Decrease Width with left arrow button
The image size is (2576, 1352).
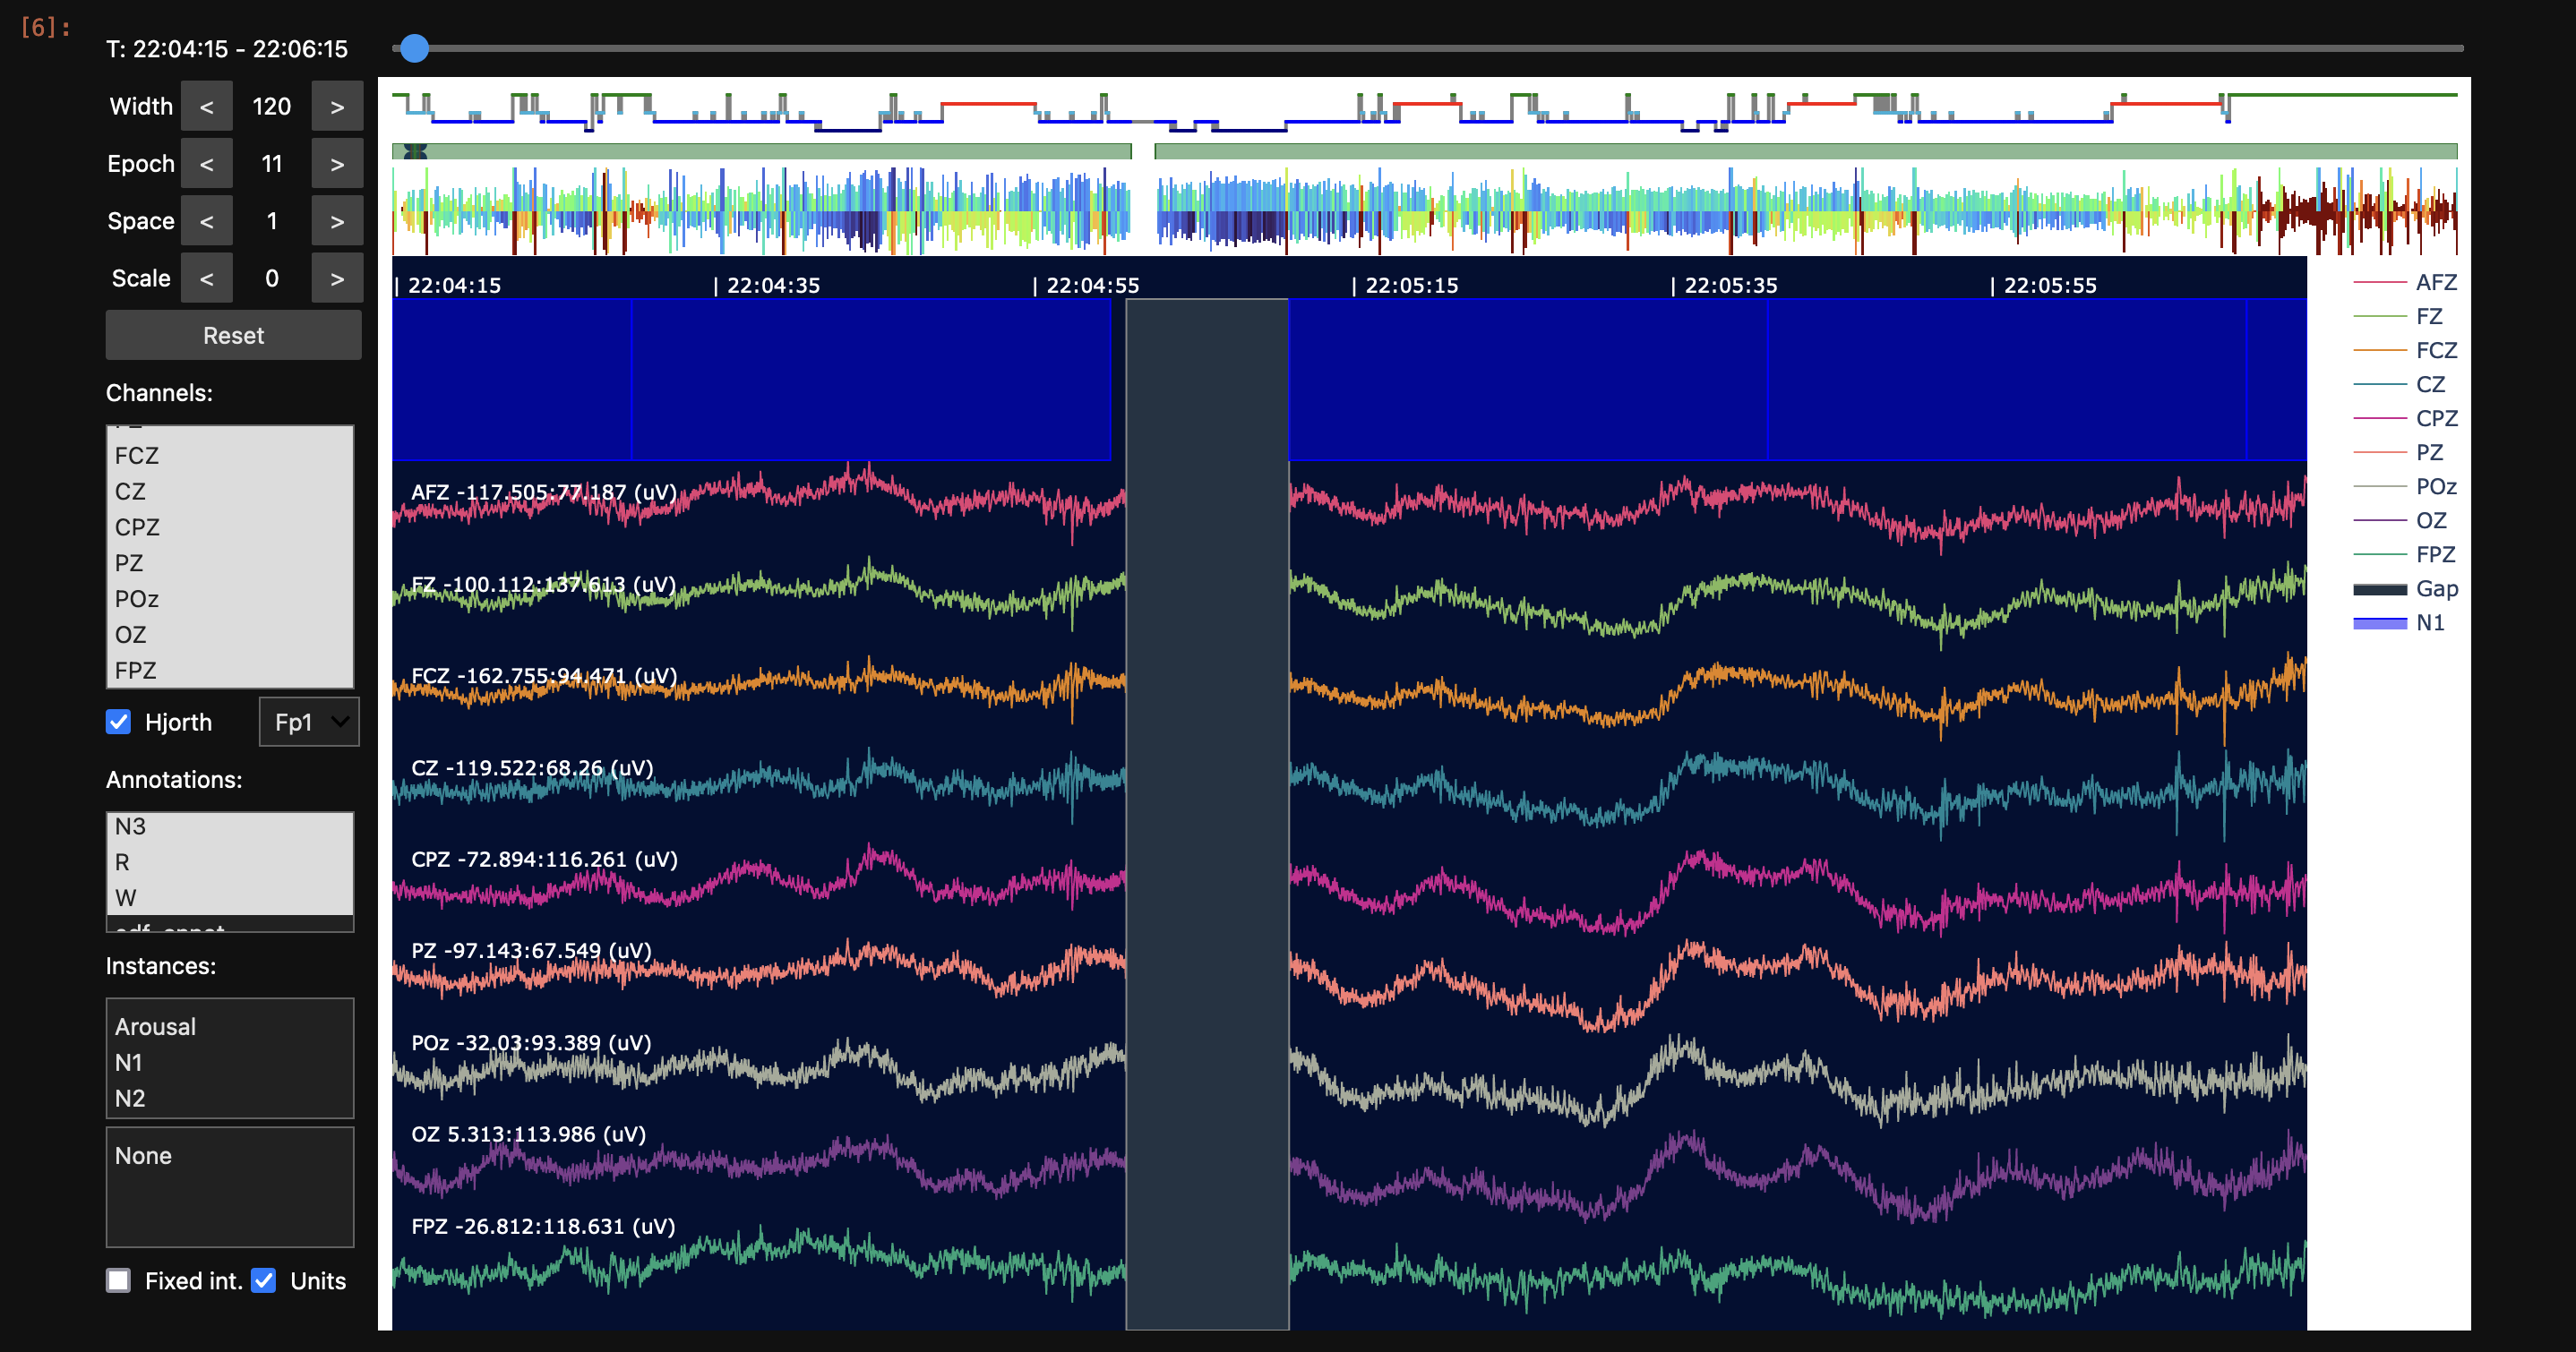click(206, 106)
